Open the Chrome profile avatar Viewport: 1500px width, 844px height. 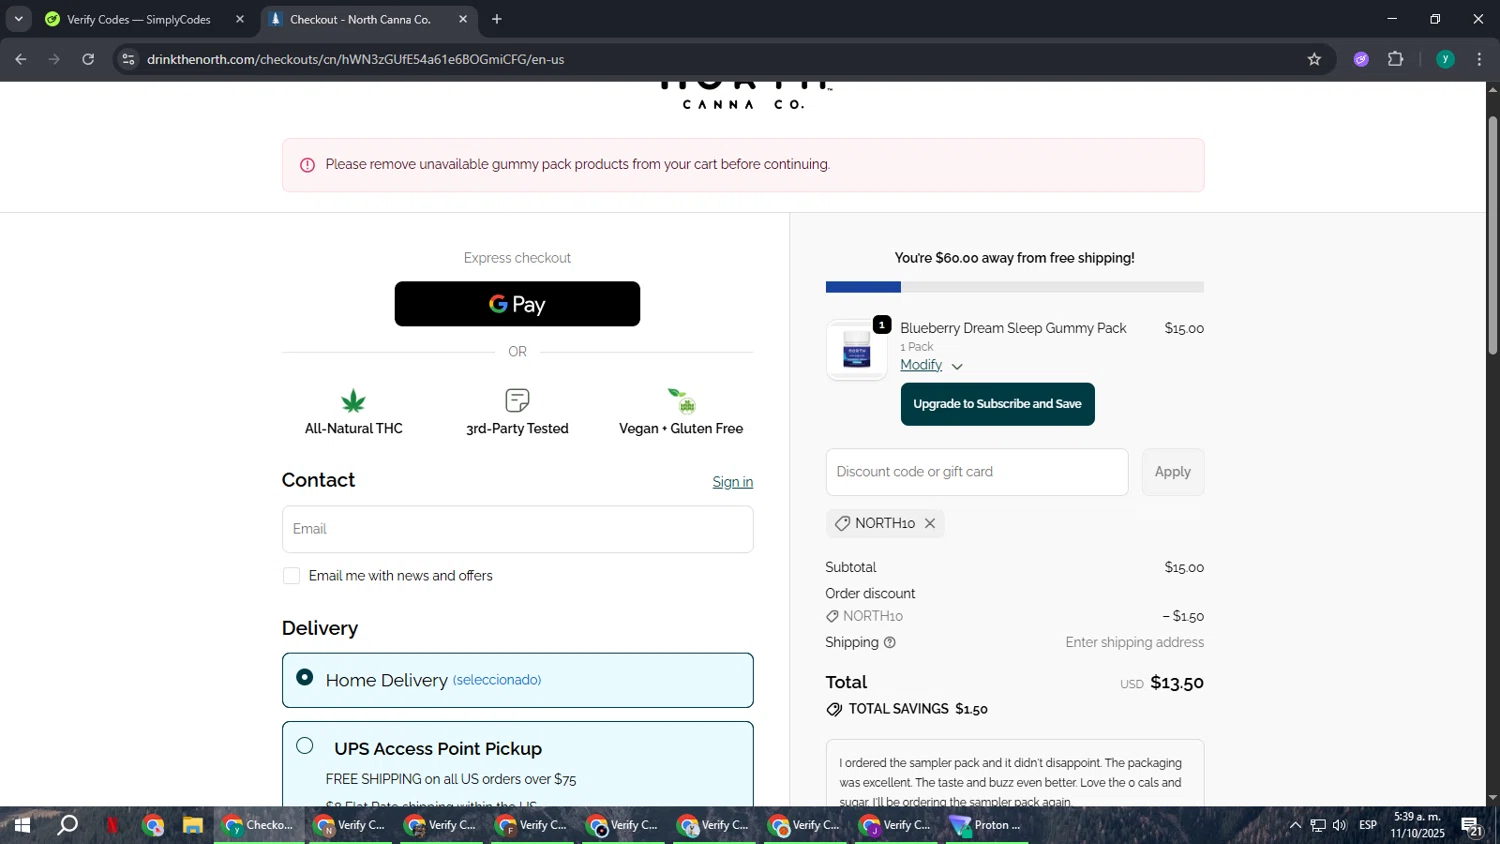(1445, 59)
